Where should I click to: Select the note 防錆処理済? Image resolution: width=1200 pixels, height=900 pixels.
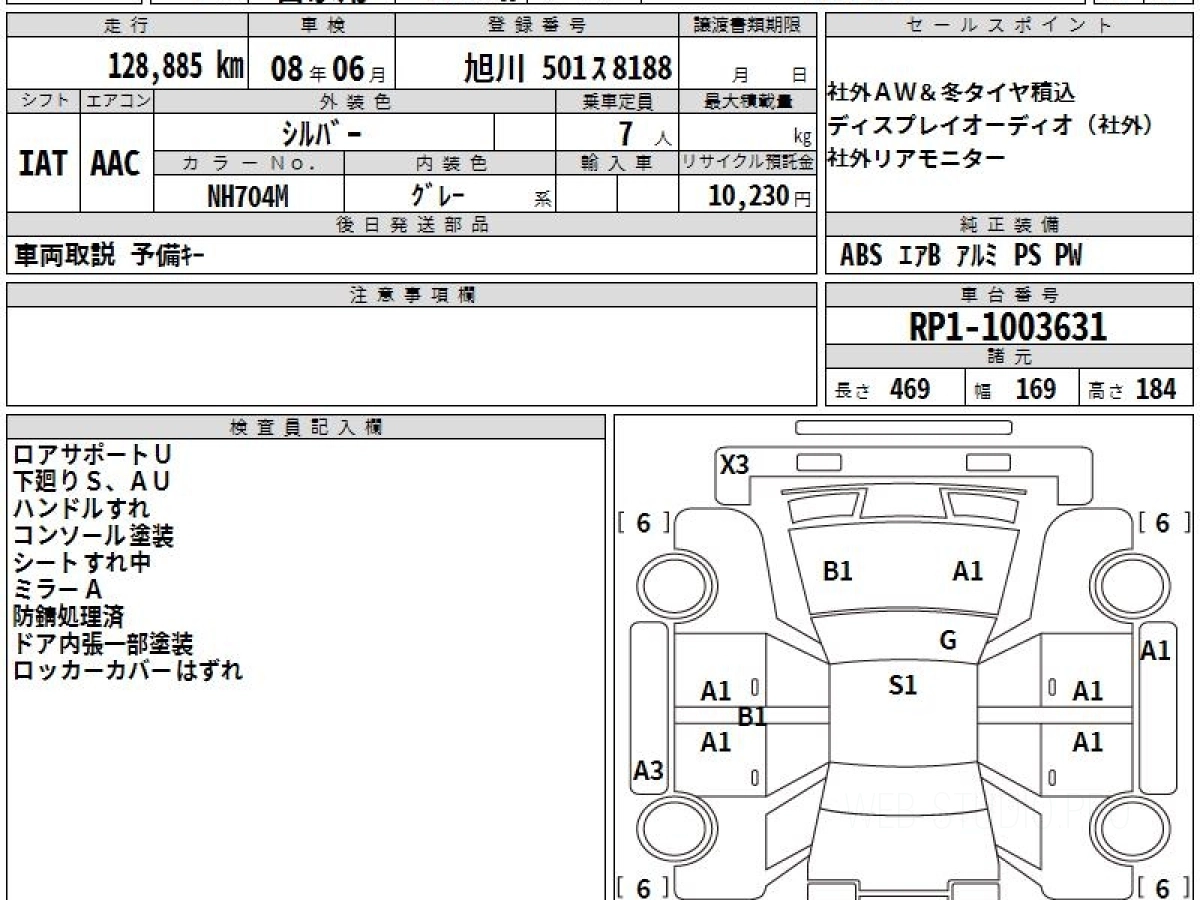(69, 616)
